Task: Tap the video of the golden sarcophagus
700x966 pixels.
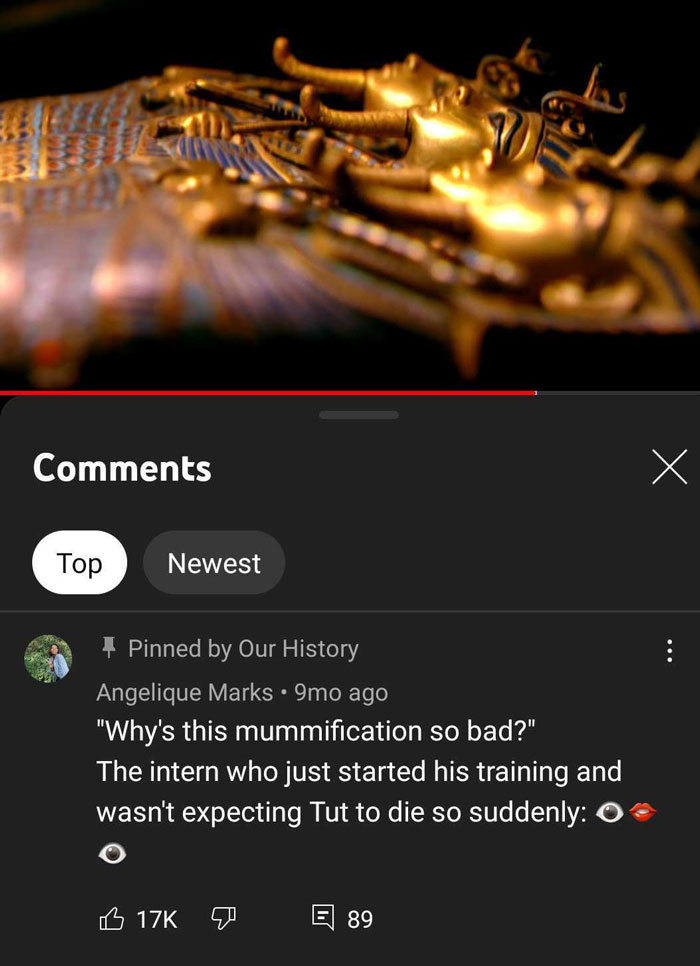Action: (350, 195)
